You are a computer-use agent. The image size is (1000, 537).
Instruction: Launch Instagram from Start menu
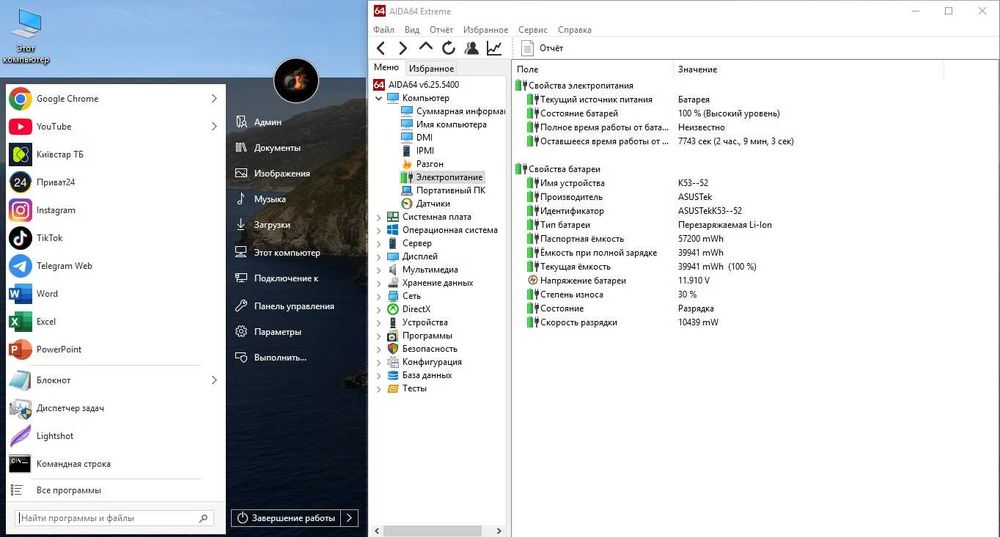pyautogui.click(x=115, y=210)
